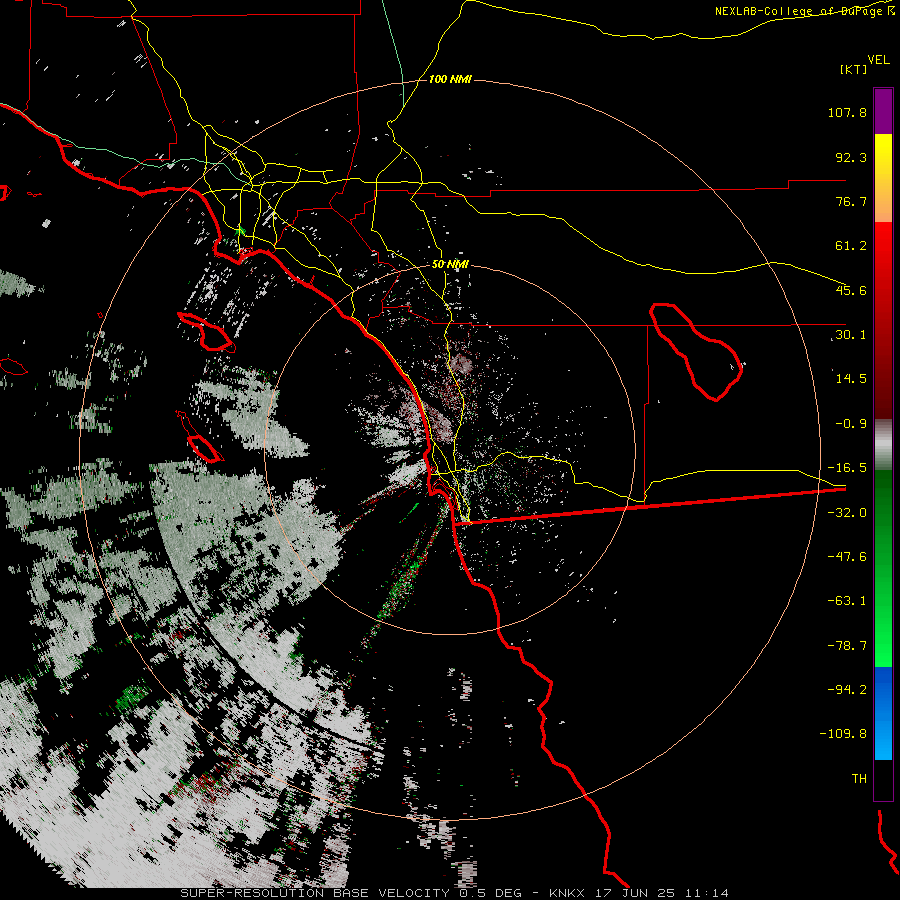Click the [KT] units label
The width and height of the screenshot is (900, 900).
pyautogui.click(x=854, y=69)
